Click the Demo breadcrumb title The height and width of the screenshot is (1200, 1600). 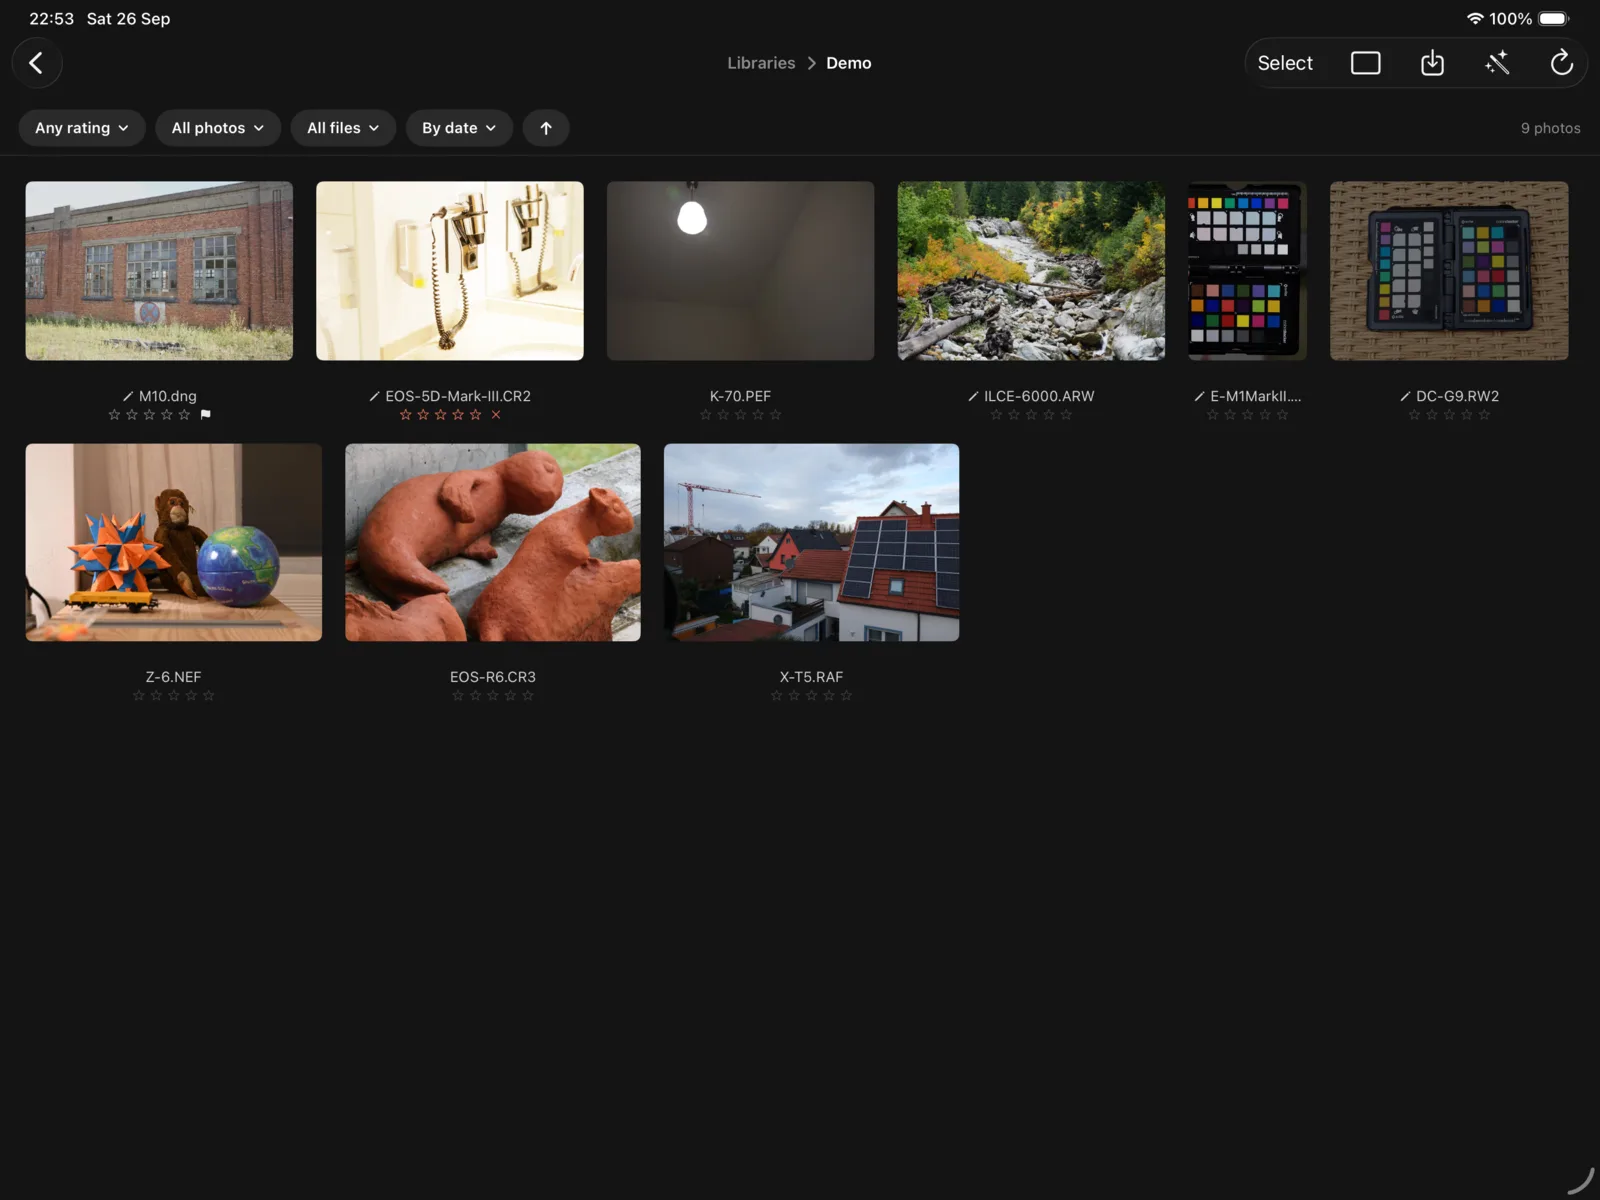(x=849, y=63)
